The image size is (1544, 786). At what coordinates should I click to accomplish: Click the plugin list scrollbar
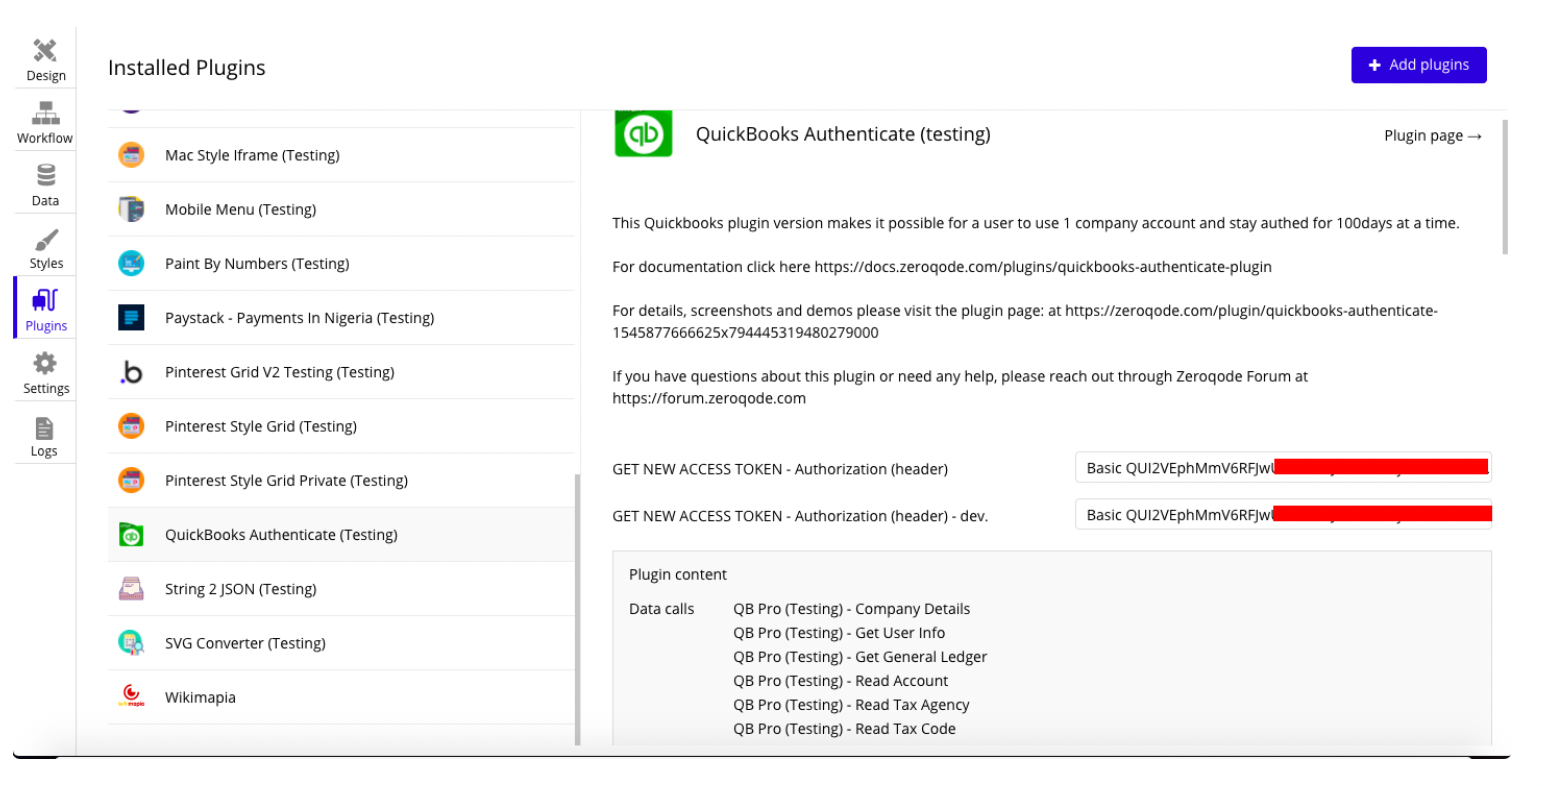click(577, 609)
